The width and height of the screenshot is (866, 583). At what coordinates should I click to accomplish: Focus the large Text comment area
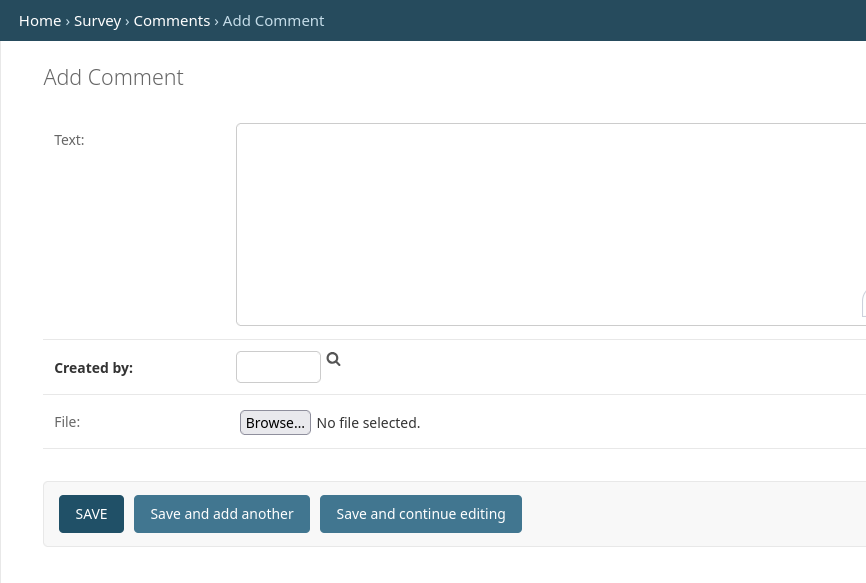pyautogui.click(x=551, y=225)
